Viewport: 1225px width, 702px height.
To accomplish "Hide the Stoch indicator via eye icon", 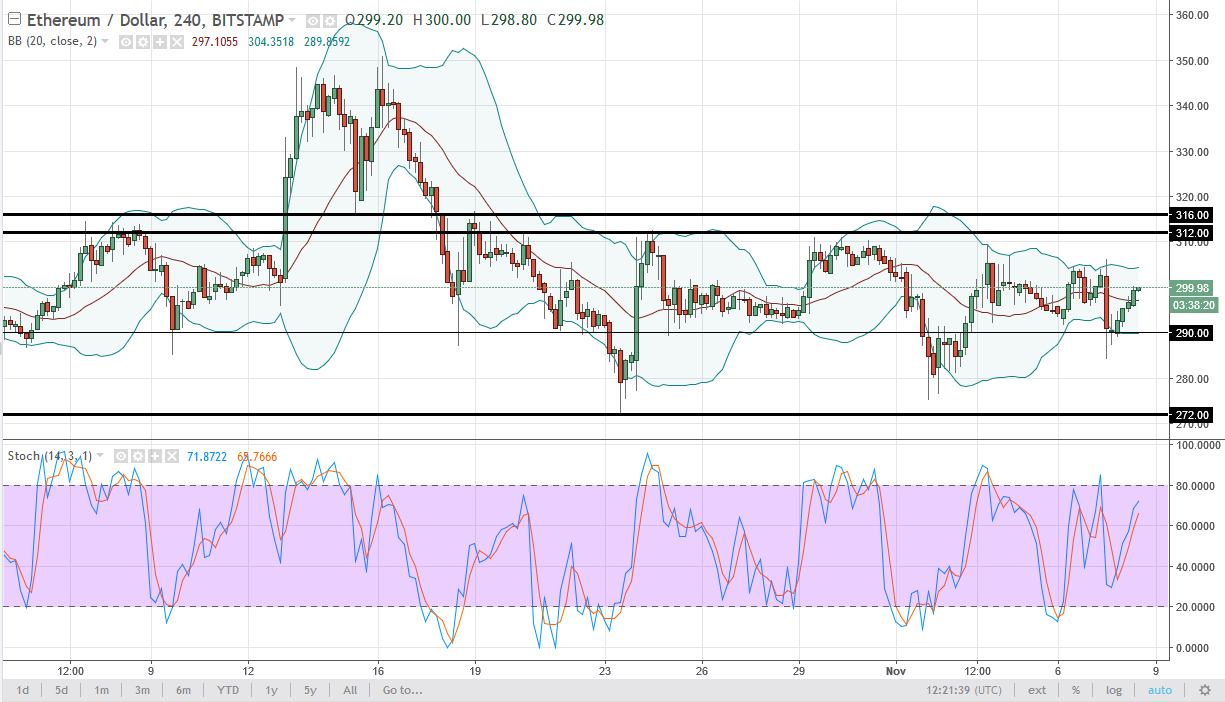I will click(121, 456).
